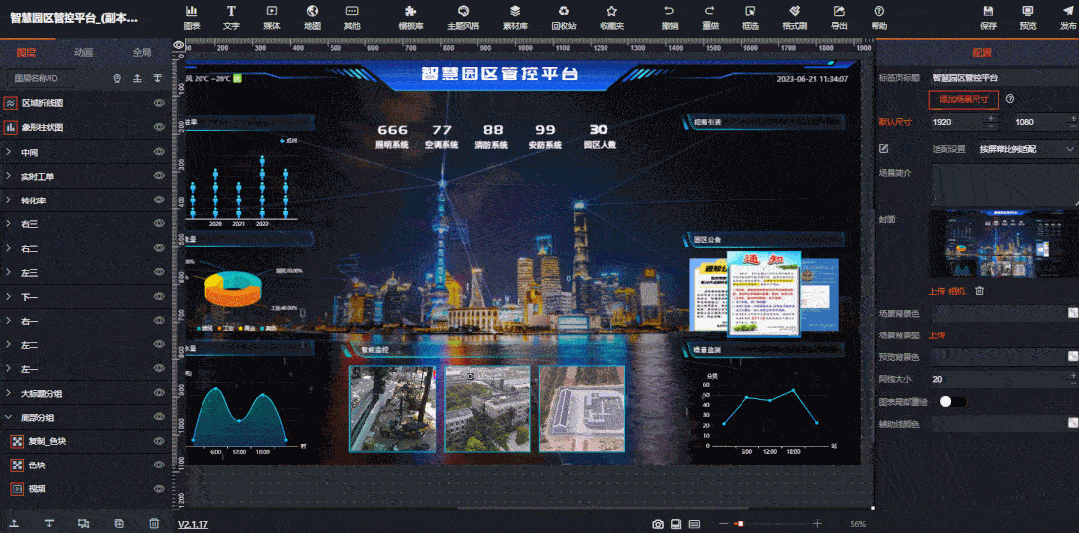Click the 上传 link under the cover thumbnail

936,291
